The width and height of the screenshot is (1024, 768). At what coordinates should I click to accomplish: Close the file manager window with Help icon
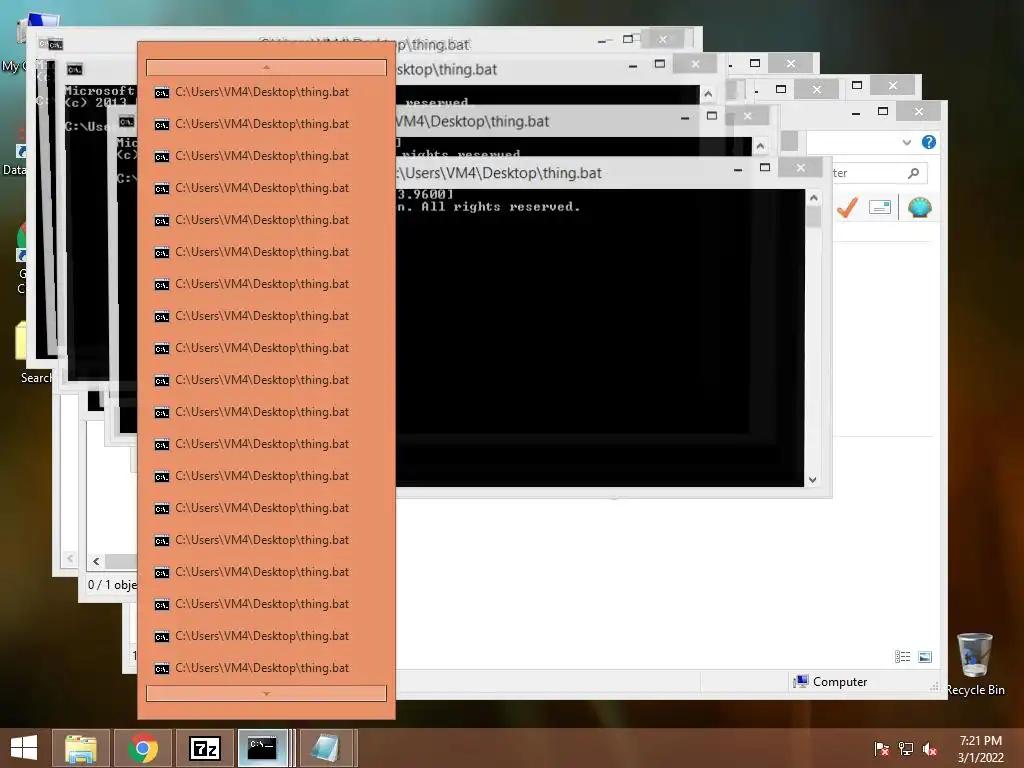coord(919,112)
